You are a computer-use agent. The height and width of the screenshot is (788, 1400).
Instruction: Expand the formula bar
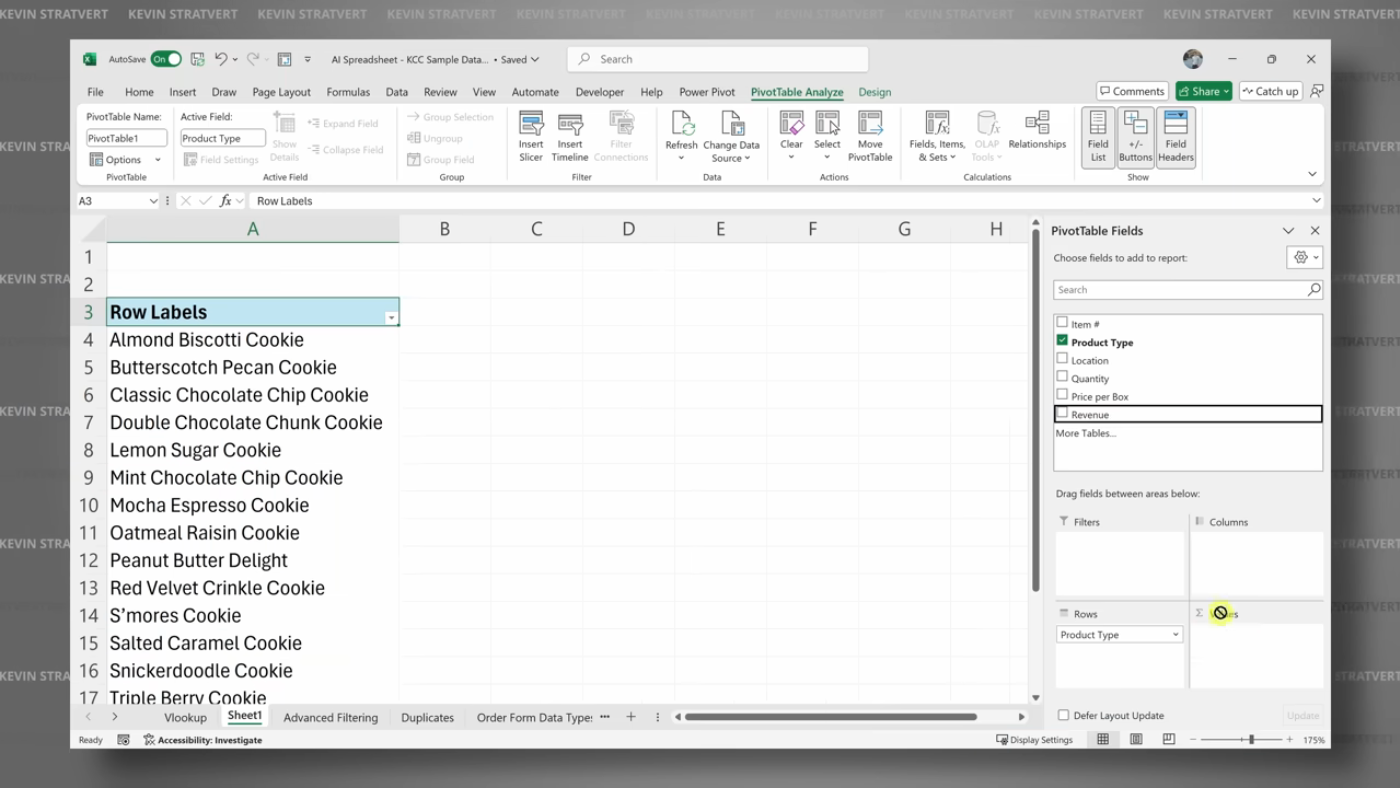(1316, 201)
